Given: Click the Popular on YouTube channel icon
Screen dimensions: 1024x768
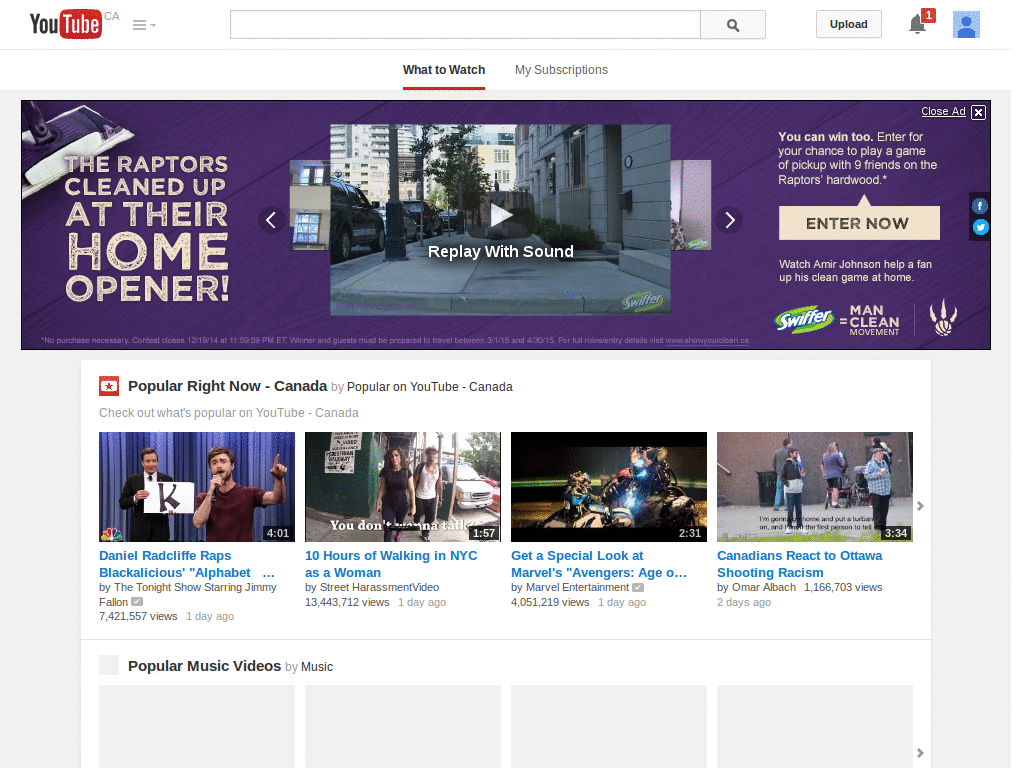Looking at the screenshot, I should click(109, 386).
